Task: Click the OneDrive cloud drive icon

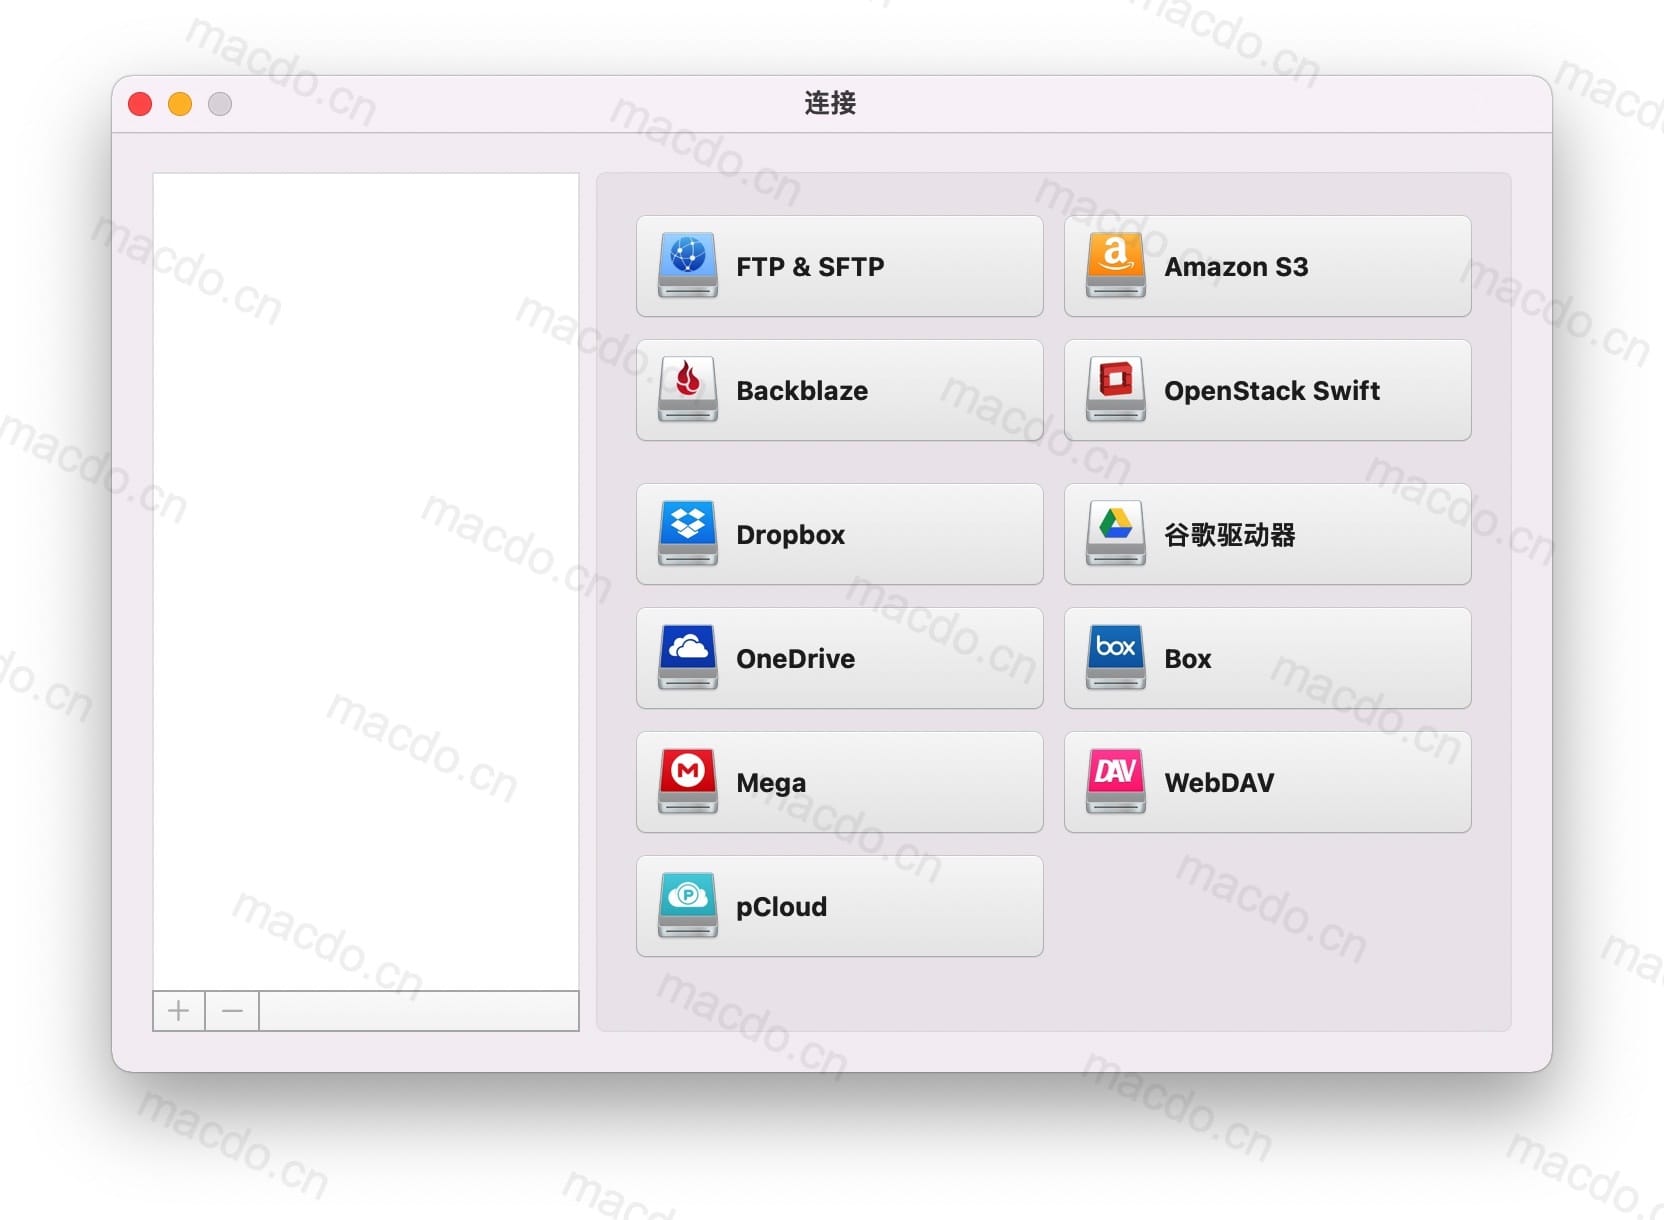Action: point(688,658)
